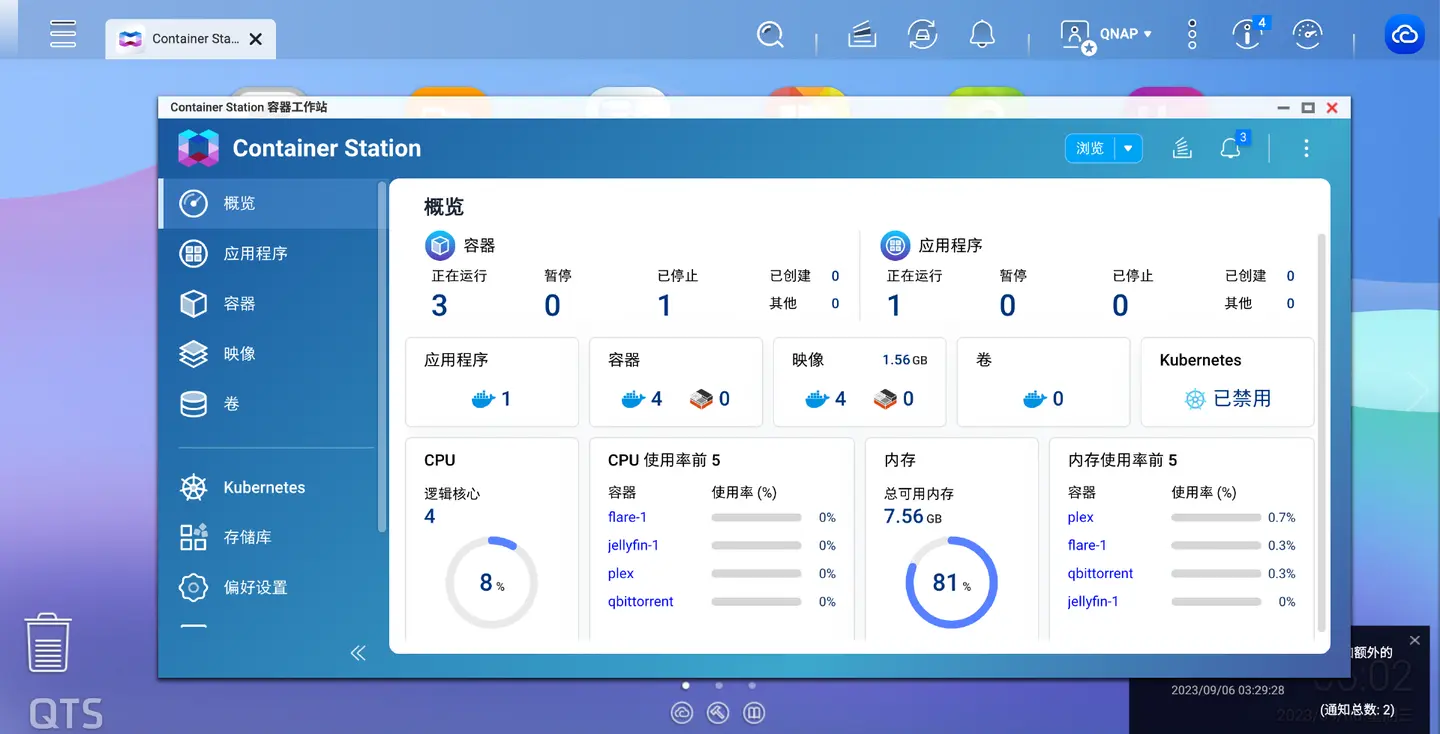Open 偏好设置 in the sidebar

point(268,587)
